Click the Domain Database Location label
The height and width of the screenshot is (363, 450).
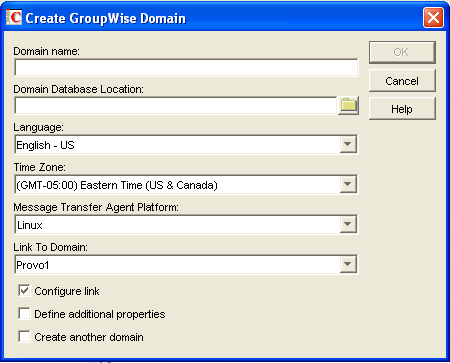[79, 89]
